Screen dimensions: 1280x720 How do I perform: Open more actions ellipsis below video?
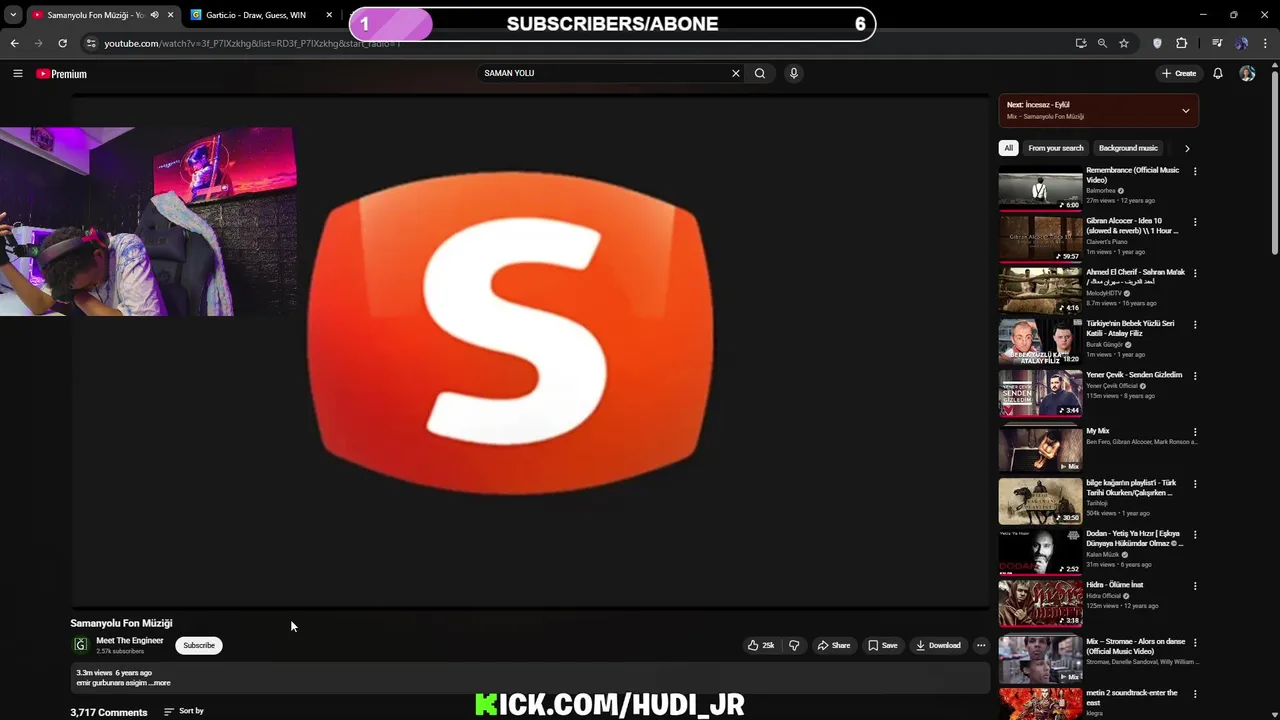tap(981, 645)
